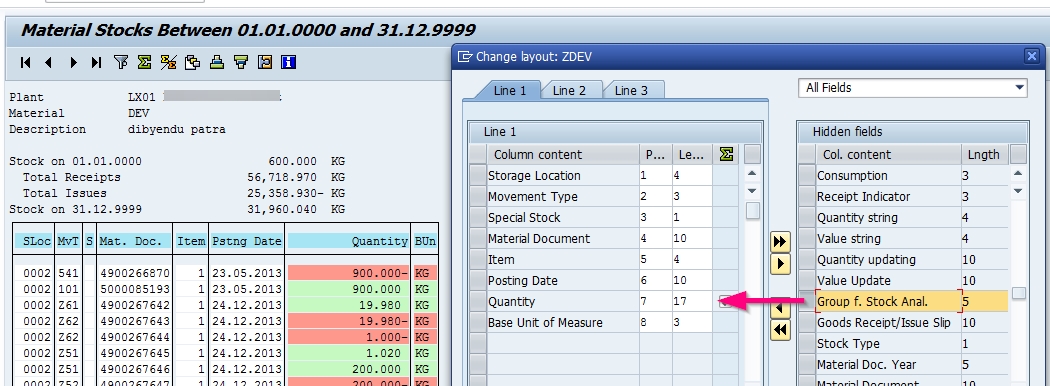This screenshot has width=1050, height=386.
Task: Click the Column content header
Action: (x=562, y=155)
